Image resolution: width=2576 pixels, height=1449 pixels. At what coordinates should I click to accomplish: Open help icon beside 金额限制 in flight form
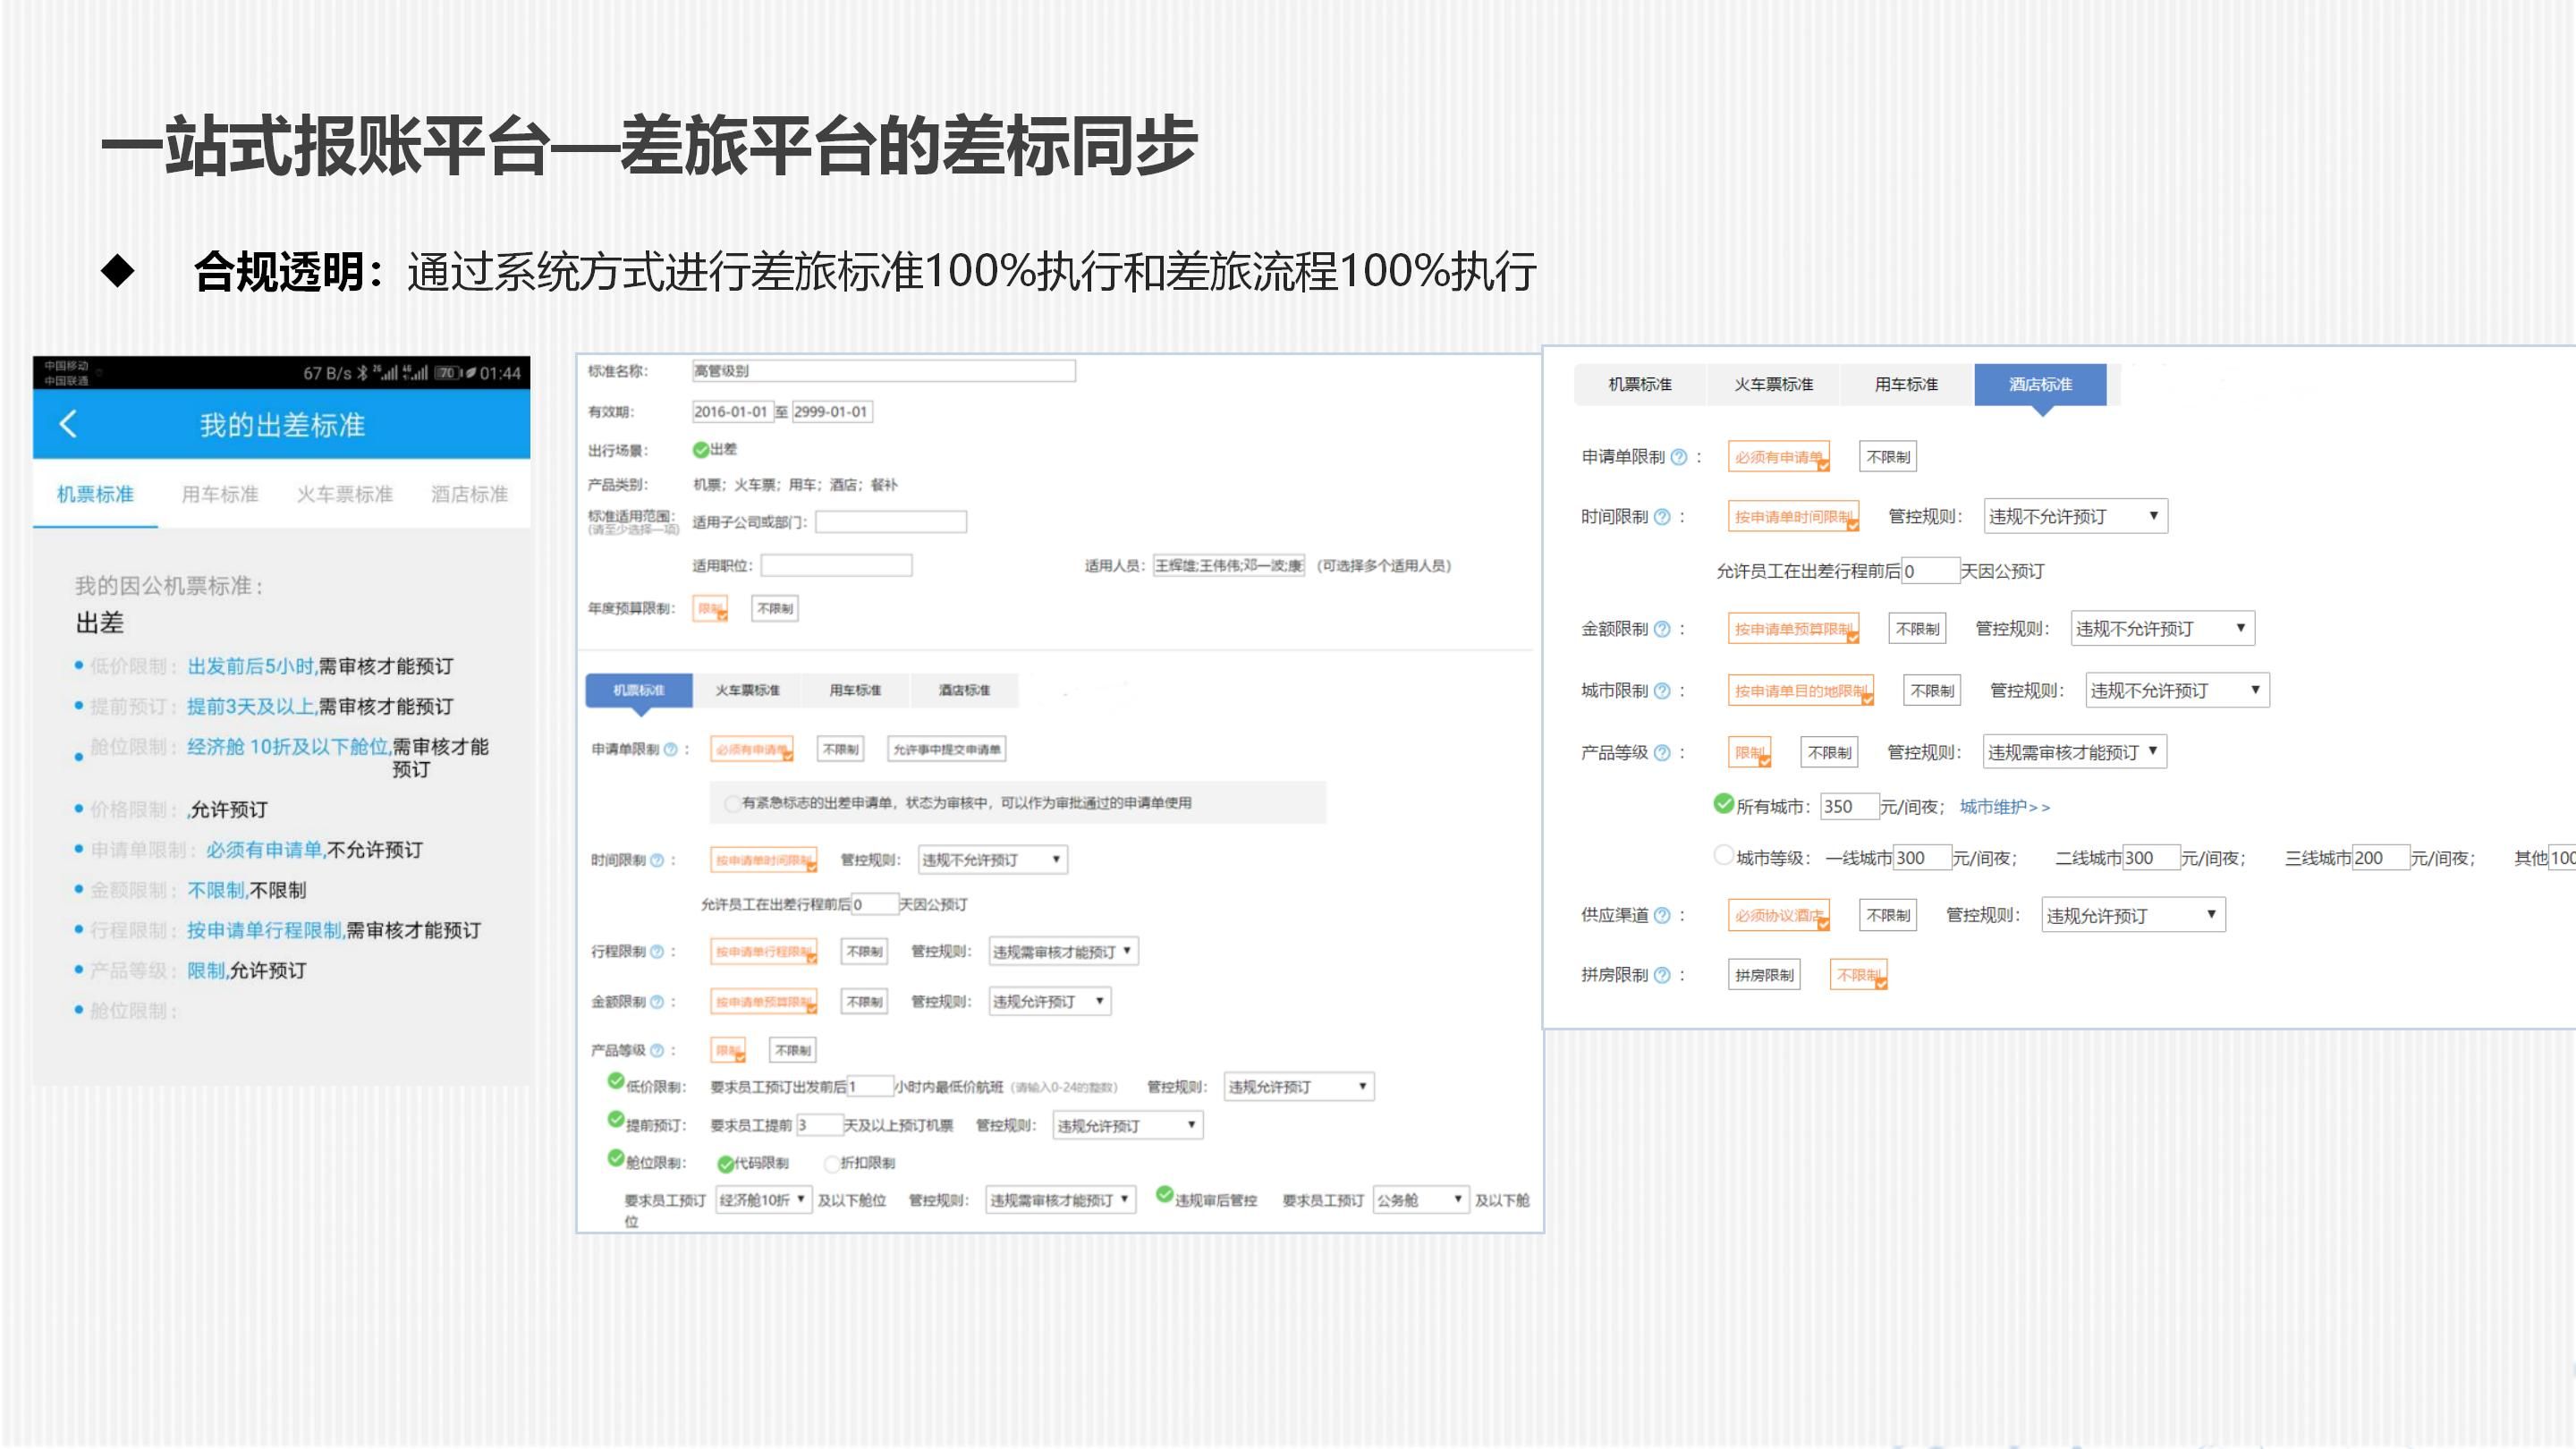(x=657, y=1001)
